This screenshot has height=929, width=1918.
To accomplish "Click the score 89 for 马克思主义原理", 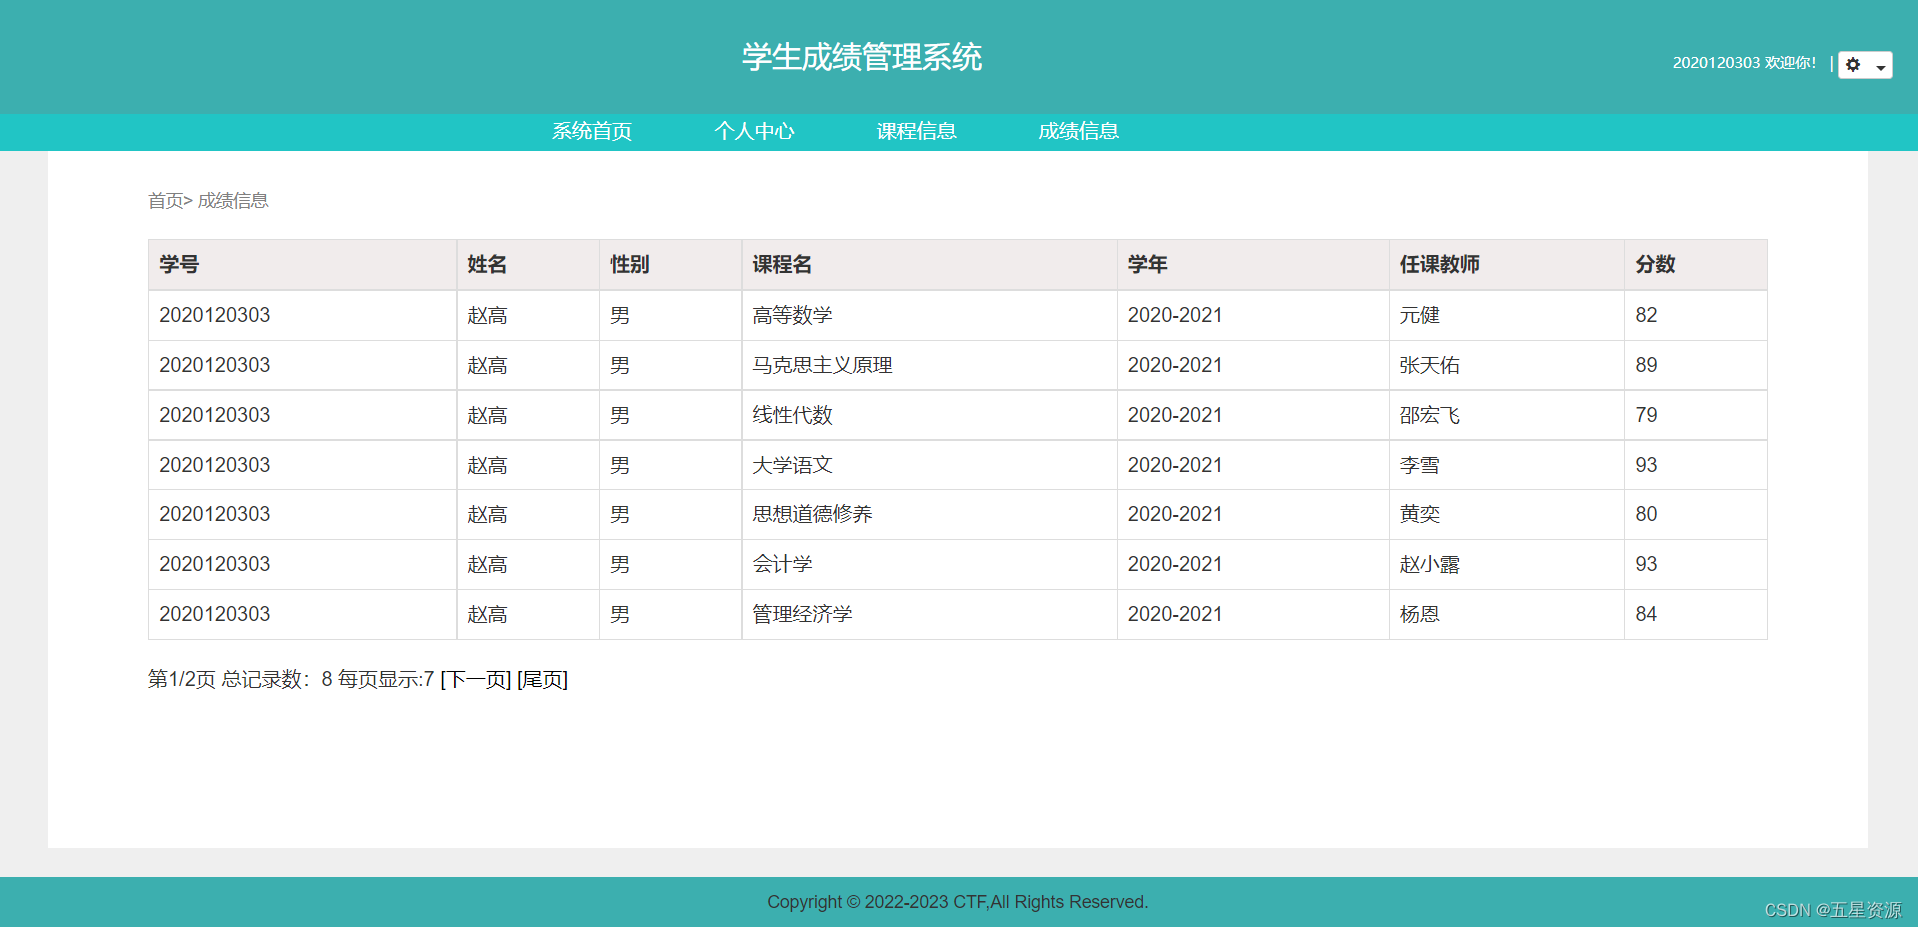I will click(1646, 366).
